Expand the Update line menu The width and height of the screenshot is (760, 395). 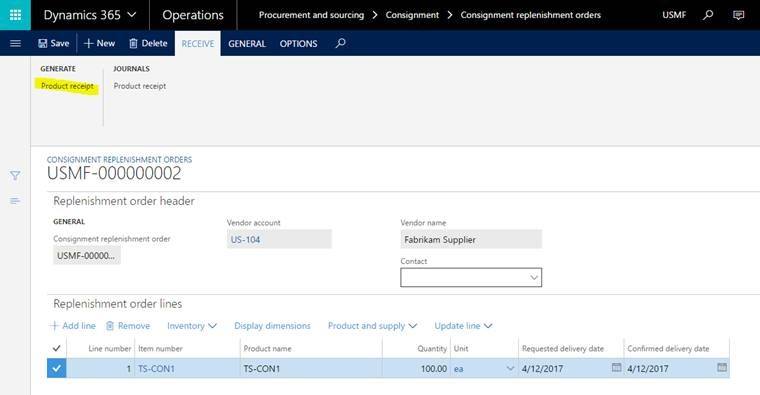coord(463,326)
